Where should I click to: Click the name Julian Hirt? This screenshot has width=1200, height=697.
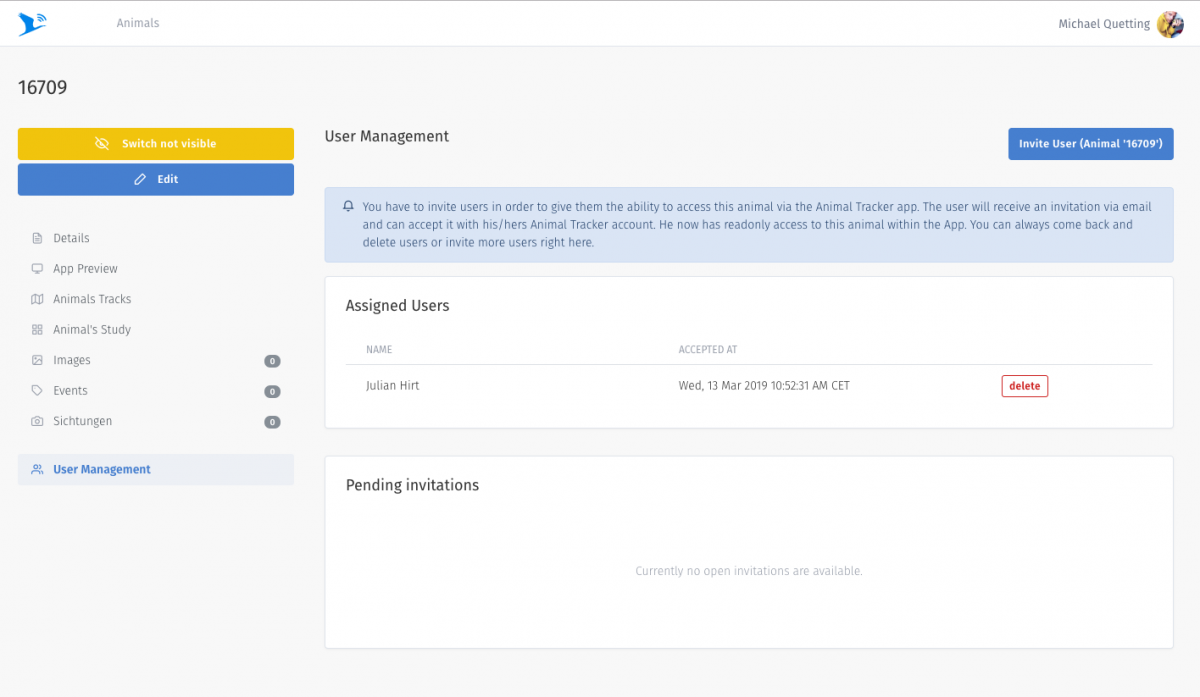coord(392,386)
